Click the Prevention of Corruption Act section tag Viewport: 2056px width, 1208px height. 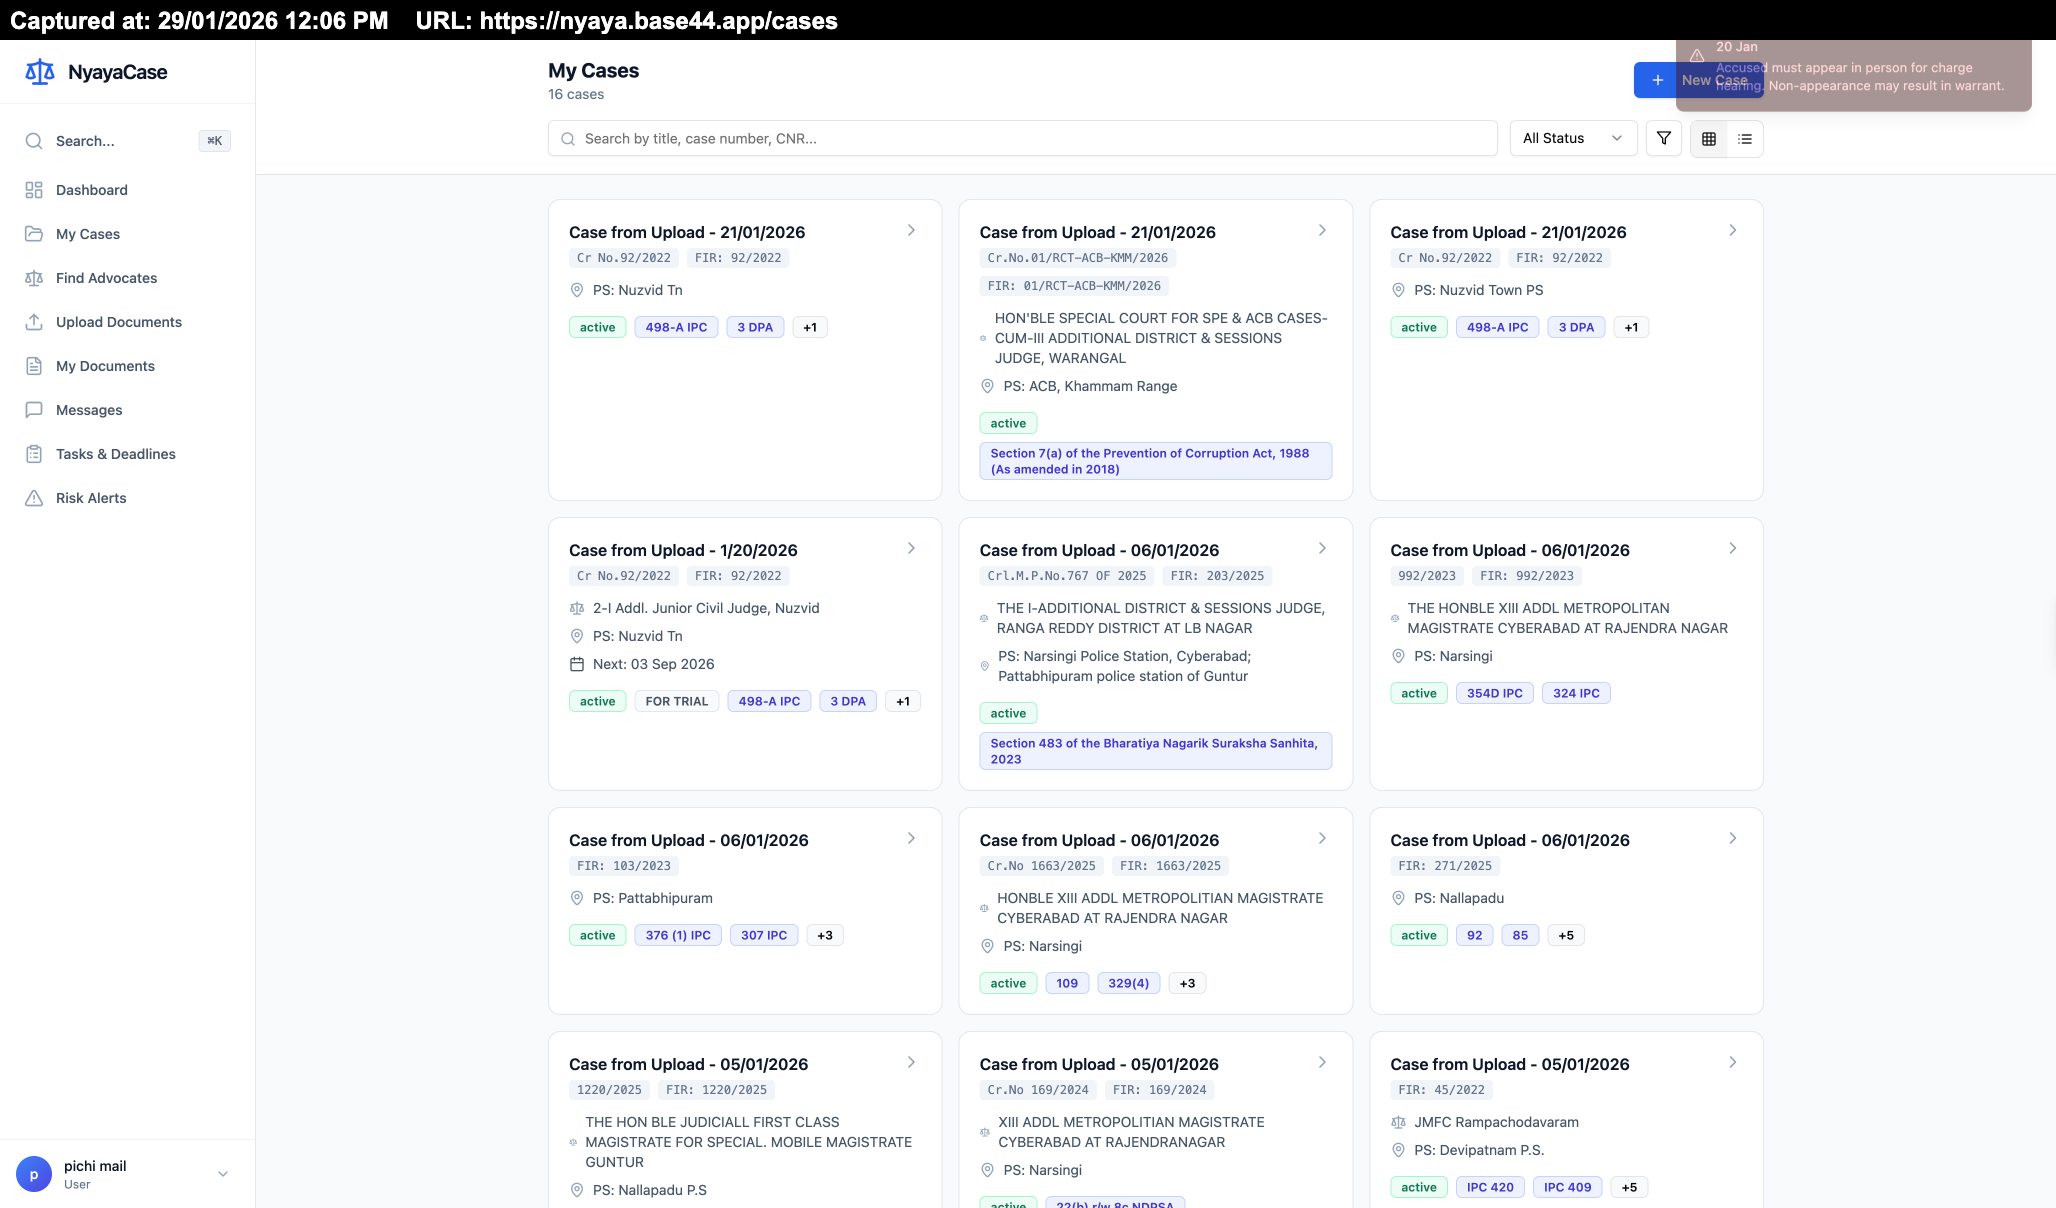pyautogui.click(x=1156, y=461)
